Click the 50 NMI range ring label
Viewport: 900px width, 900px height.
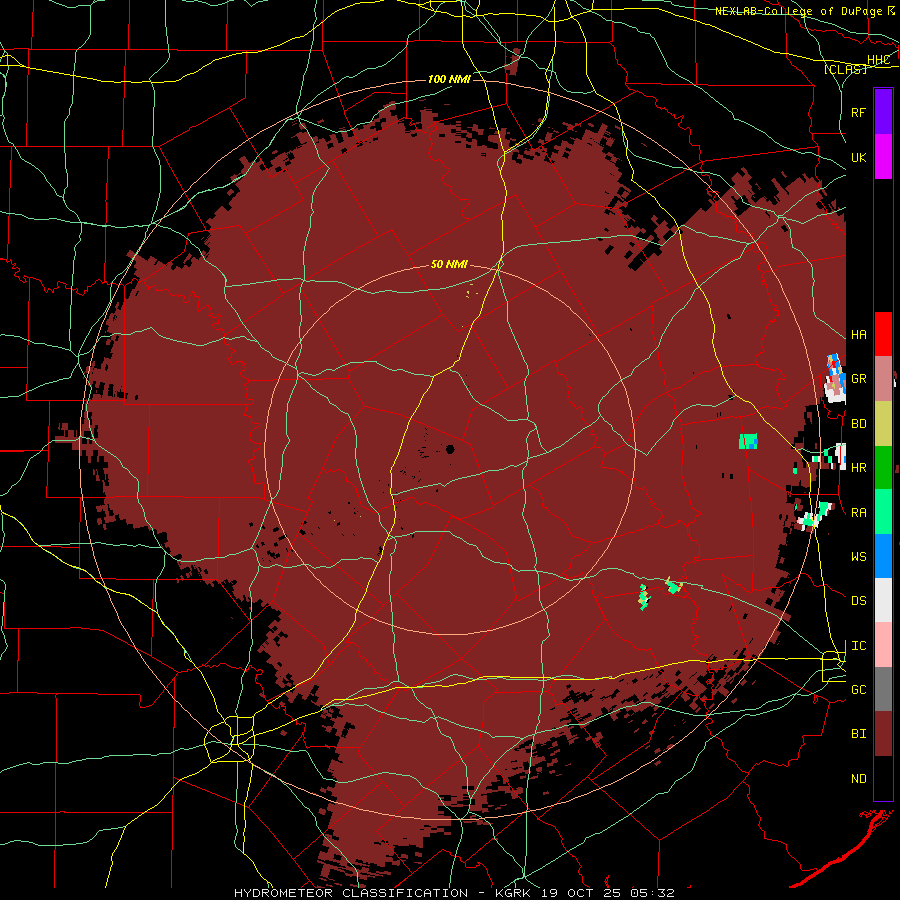coord(449,264)
